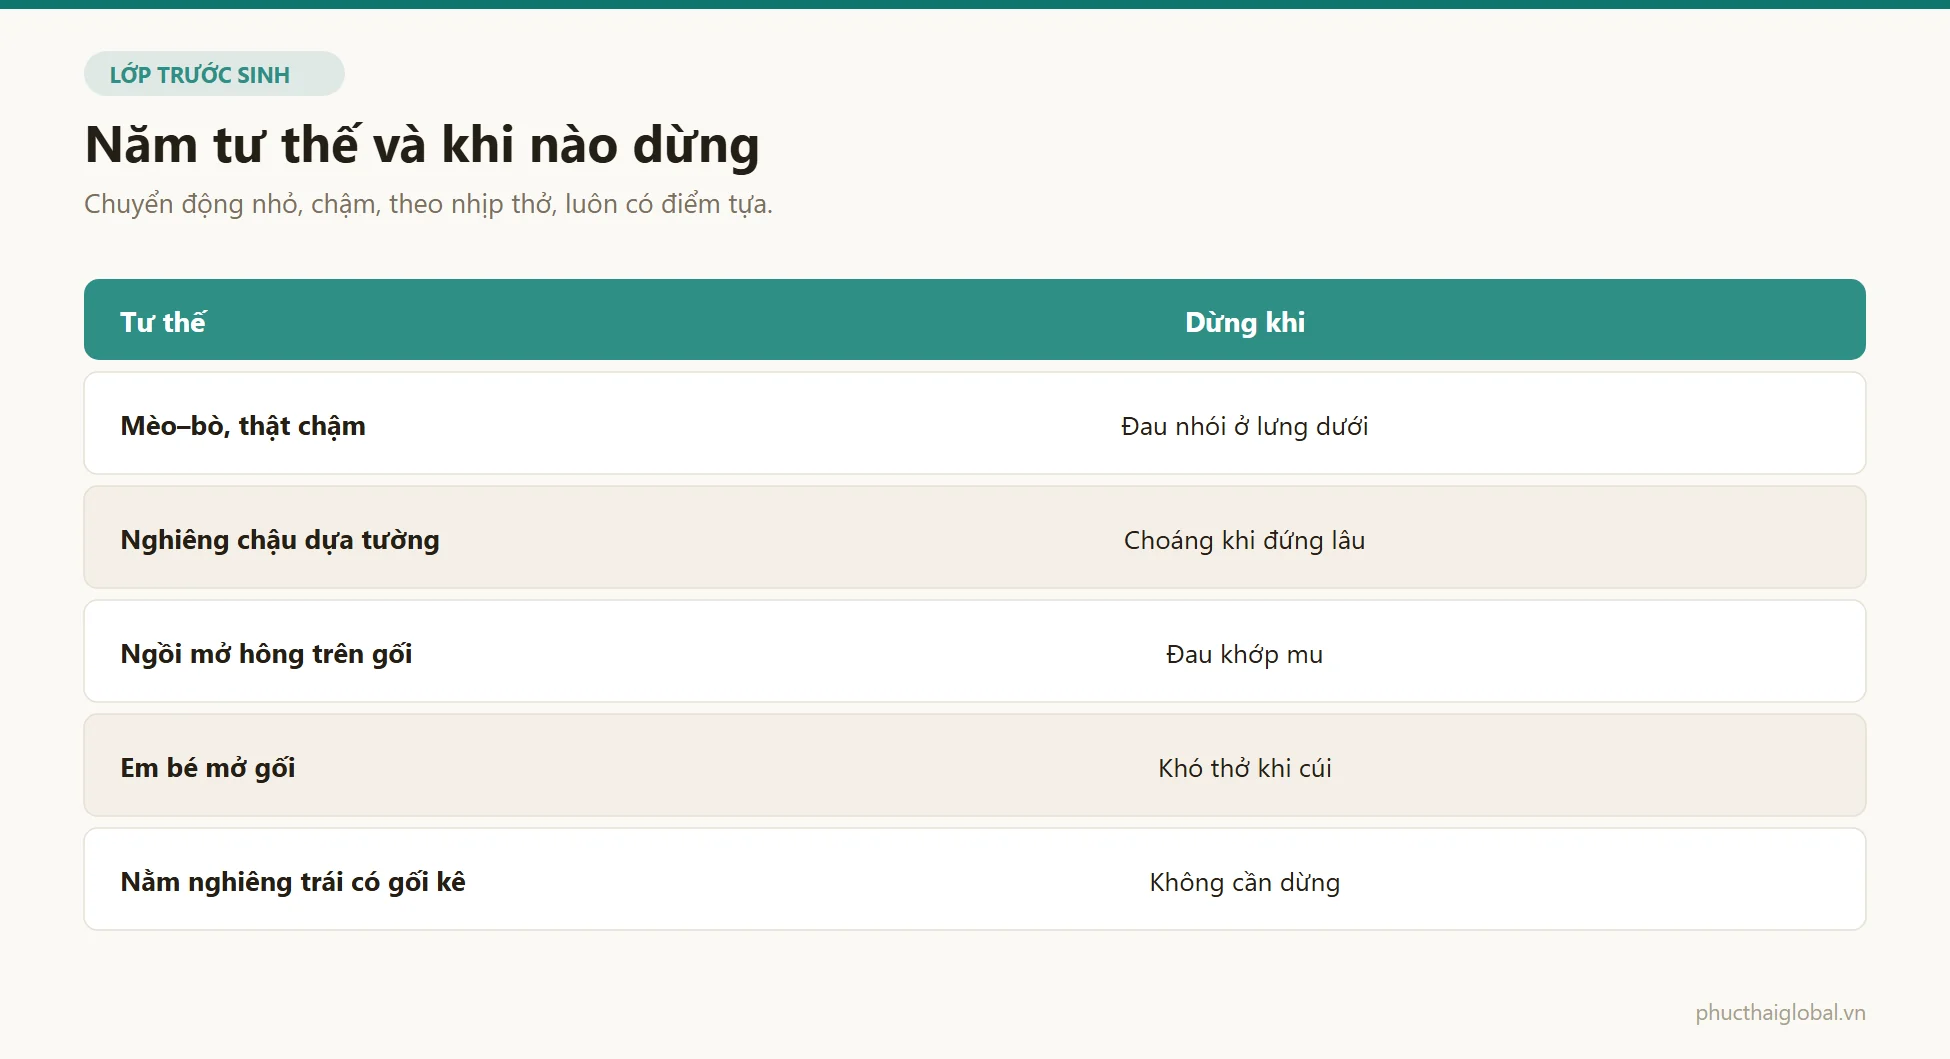This screenshot has width=1950, height=1059.
Task: Select the cell 'Nghiêng chậu dựa tường'
Action: tap(280, 540)
